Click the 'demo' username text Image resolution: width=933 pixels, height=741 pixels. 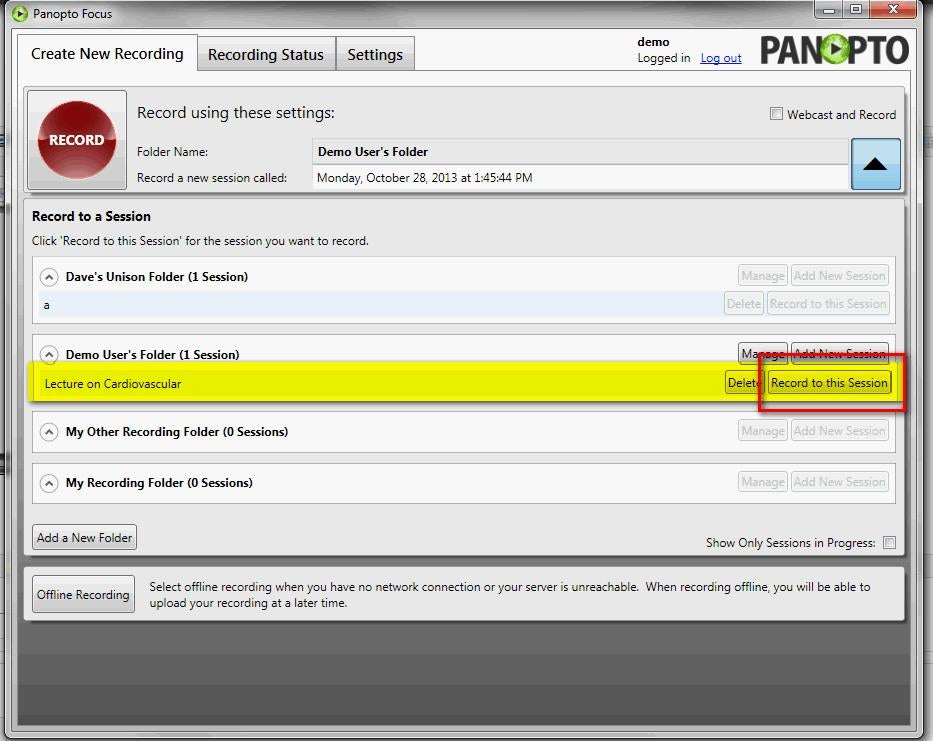click(653, 42)
